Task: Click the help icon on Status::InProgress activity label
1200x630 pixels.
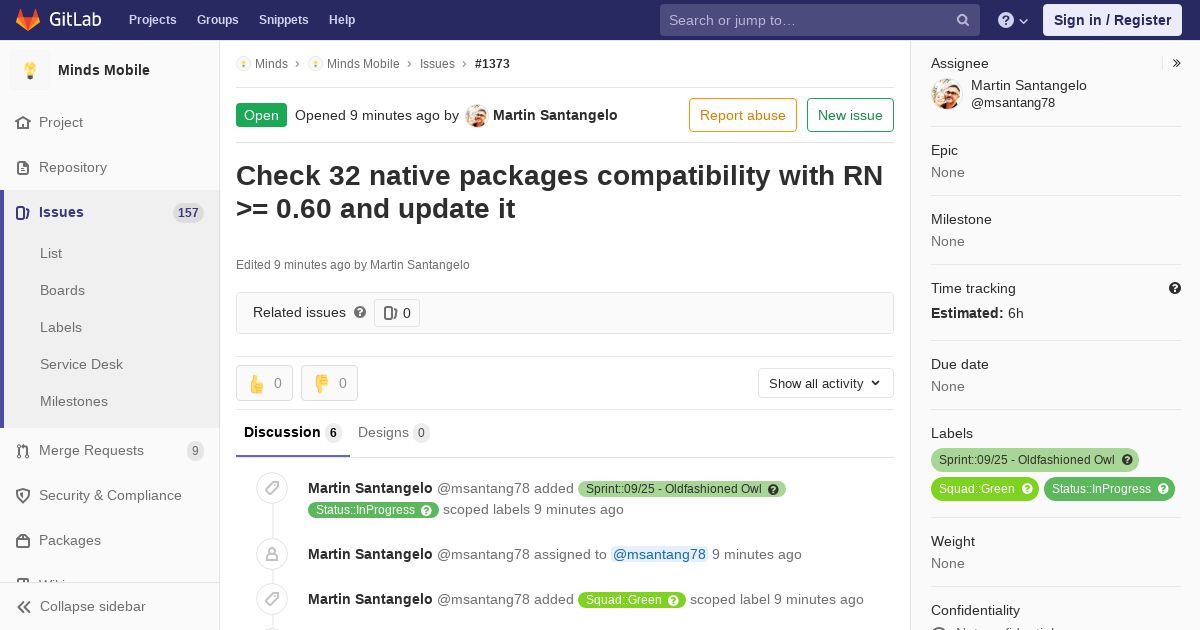Action: point(427,510)
